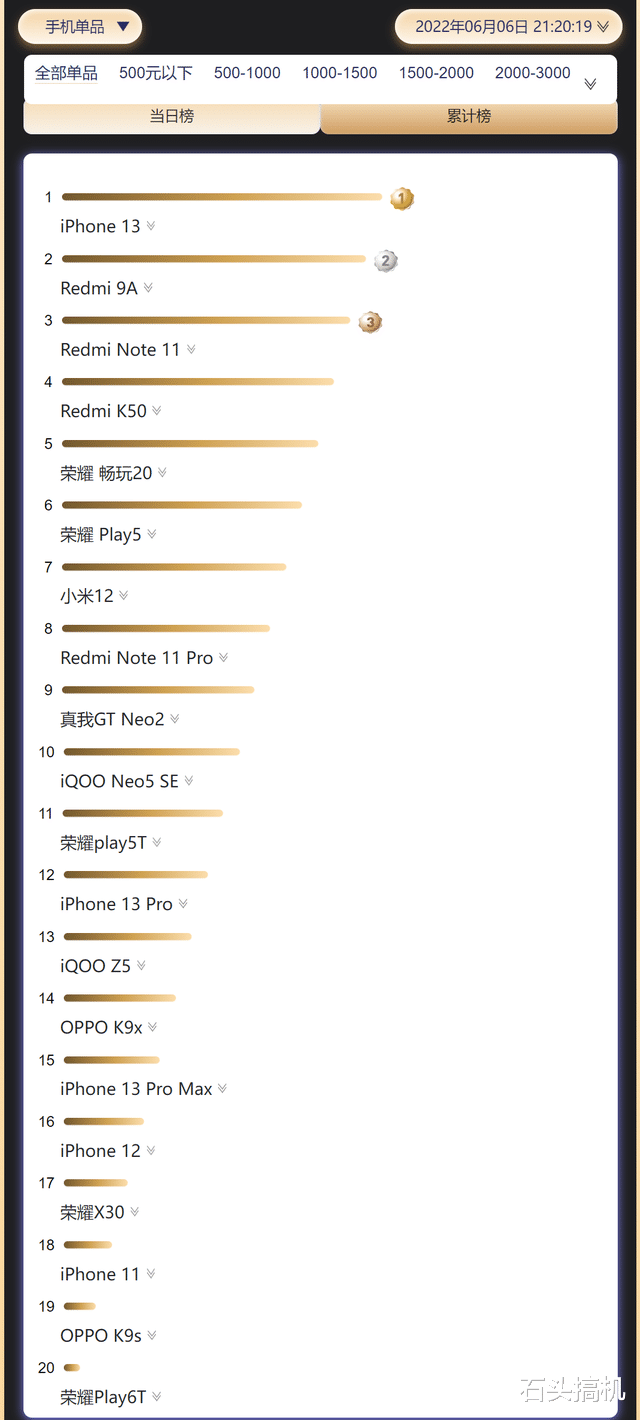This screenshot has width=640, height=1420.
Task: Switch to the 当日榜 tab
Action: [172, 116]
